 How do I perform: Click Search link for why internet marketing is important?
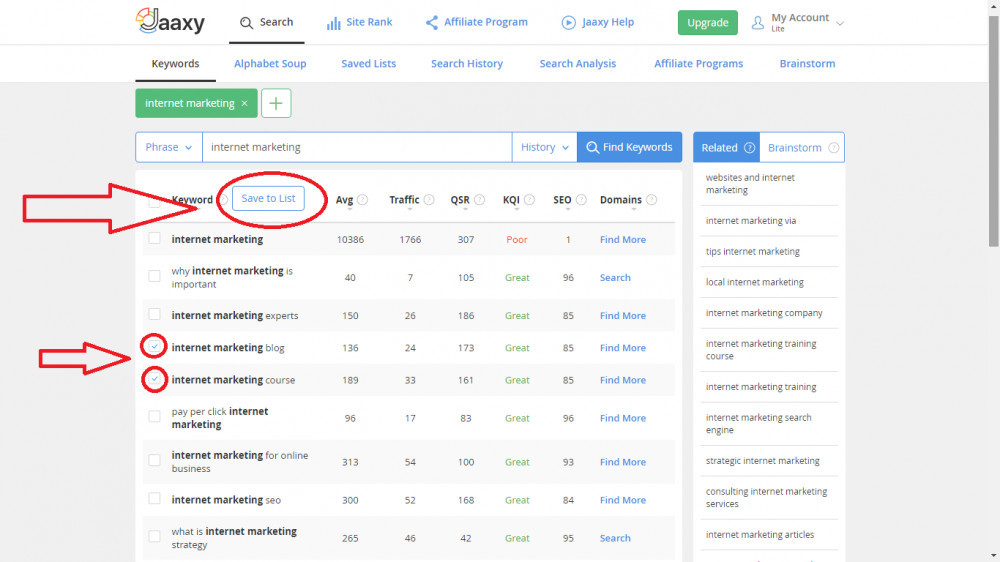[615, 277]
